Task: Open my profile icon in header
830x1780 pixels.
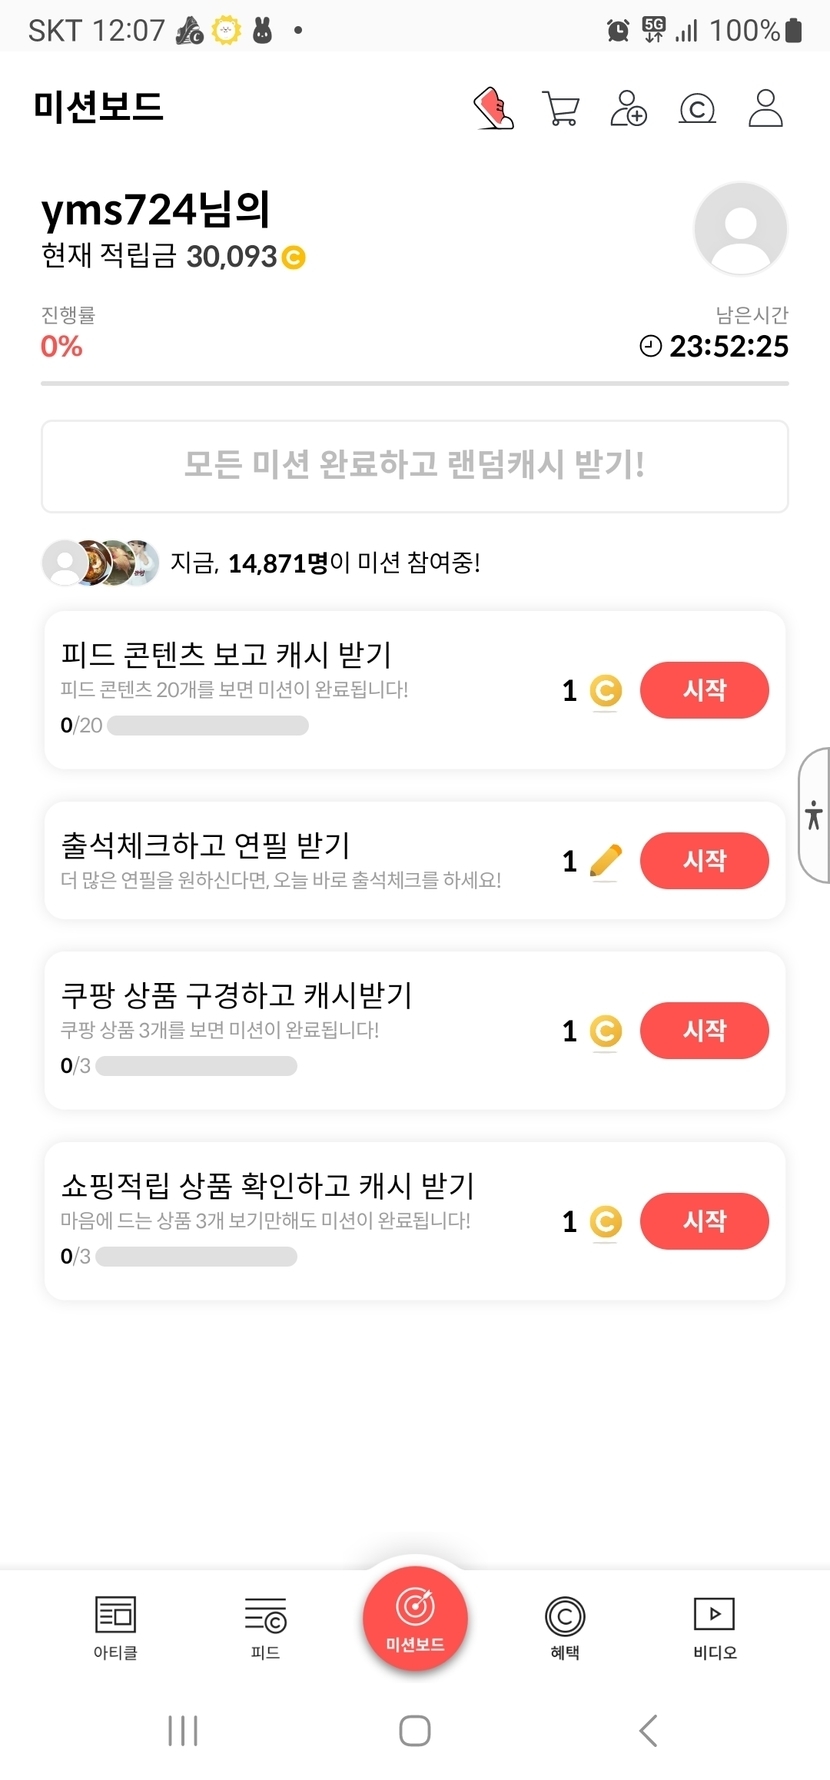Action: (x=766, y=108)
